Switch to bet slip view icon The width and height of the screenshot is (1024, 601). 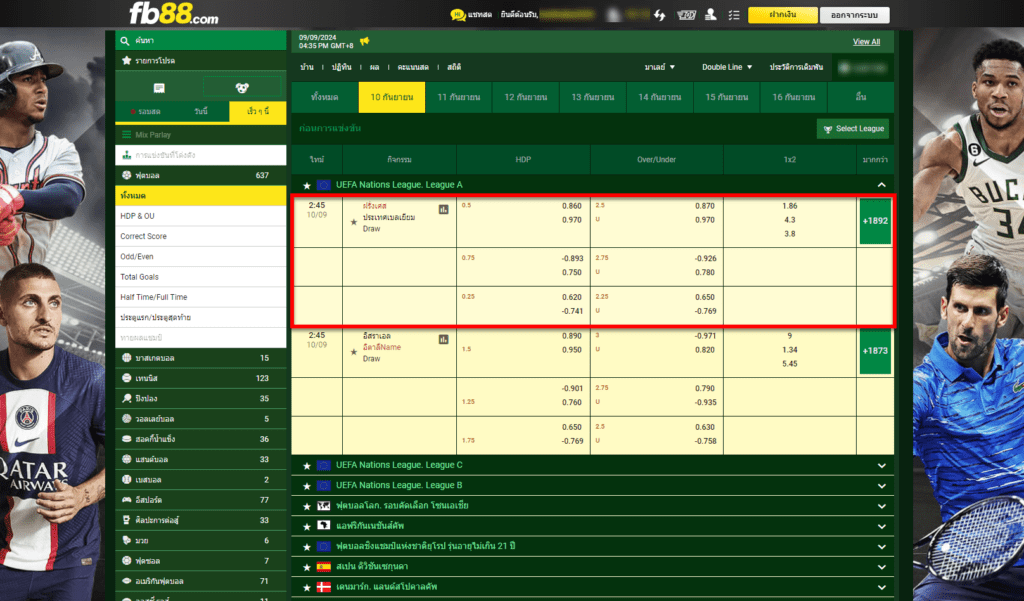point(159,88)
